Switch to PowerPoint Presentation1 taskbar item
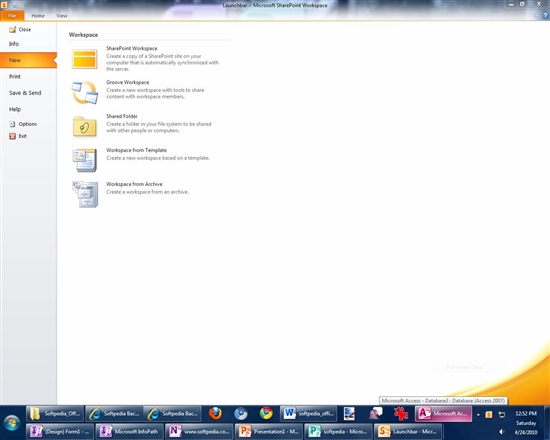Screen dimensions: 550x440 pos(269,431)
